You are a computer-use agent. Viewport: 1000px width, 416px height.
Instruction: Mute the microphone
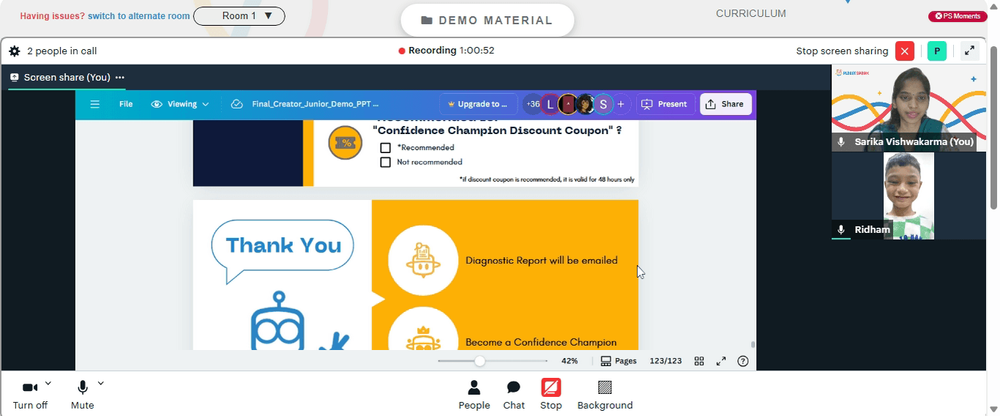tap(82, 395)
